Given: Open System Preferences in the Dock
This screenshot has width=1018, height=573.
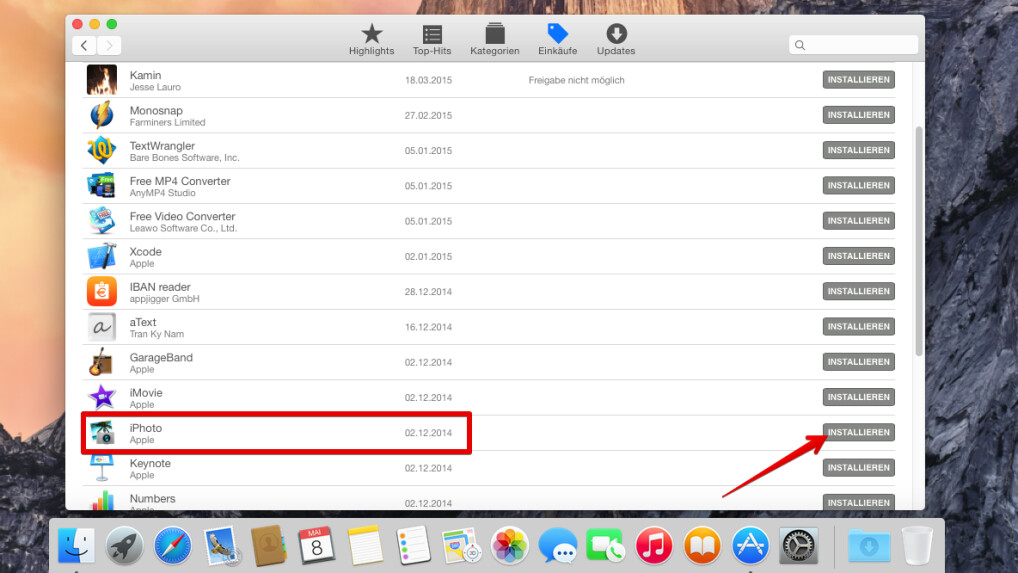Looking at the screenshot, I should point(798,546).
